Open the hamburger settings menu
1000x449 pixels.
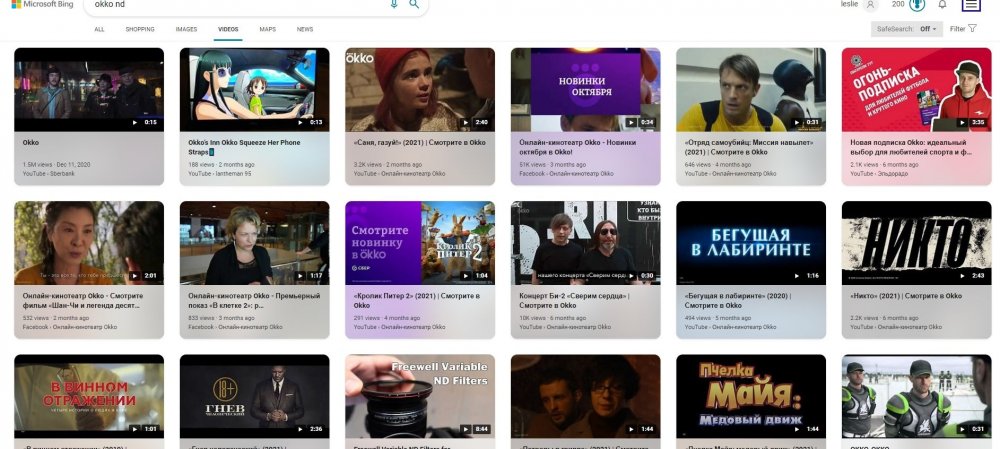(x=972, y=5)
